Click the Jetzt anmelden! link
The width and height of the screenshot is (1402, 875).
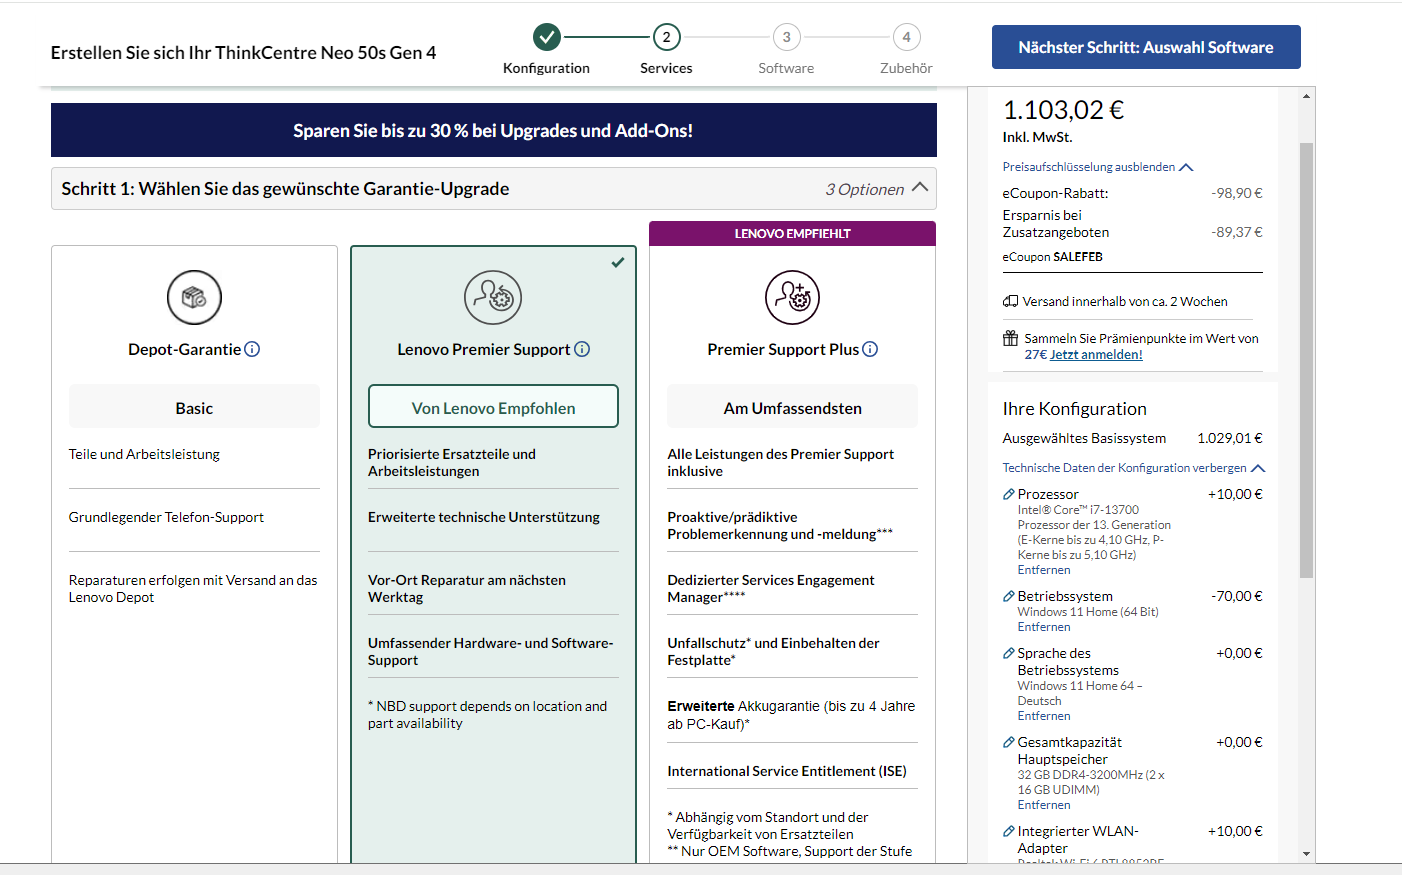point(1096,354)
